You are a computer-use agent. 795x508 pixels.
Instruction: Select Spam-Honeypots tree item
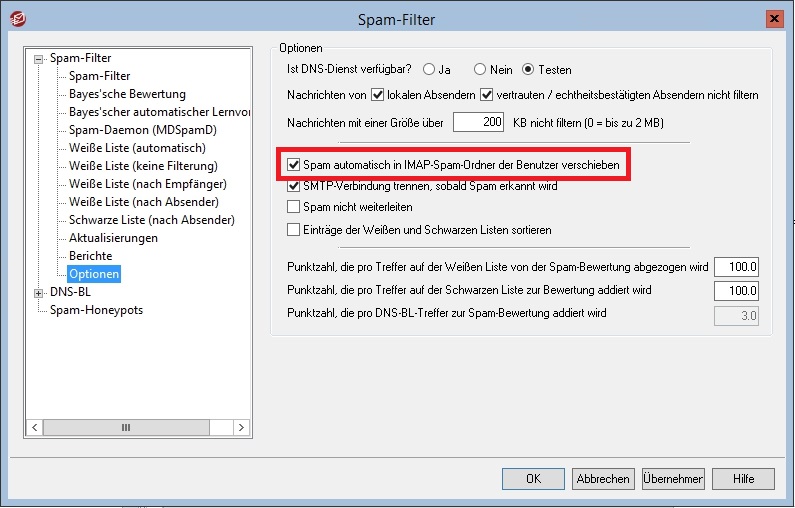(96, 310)
